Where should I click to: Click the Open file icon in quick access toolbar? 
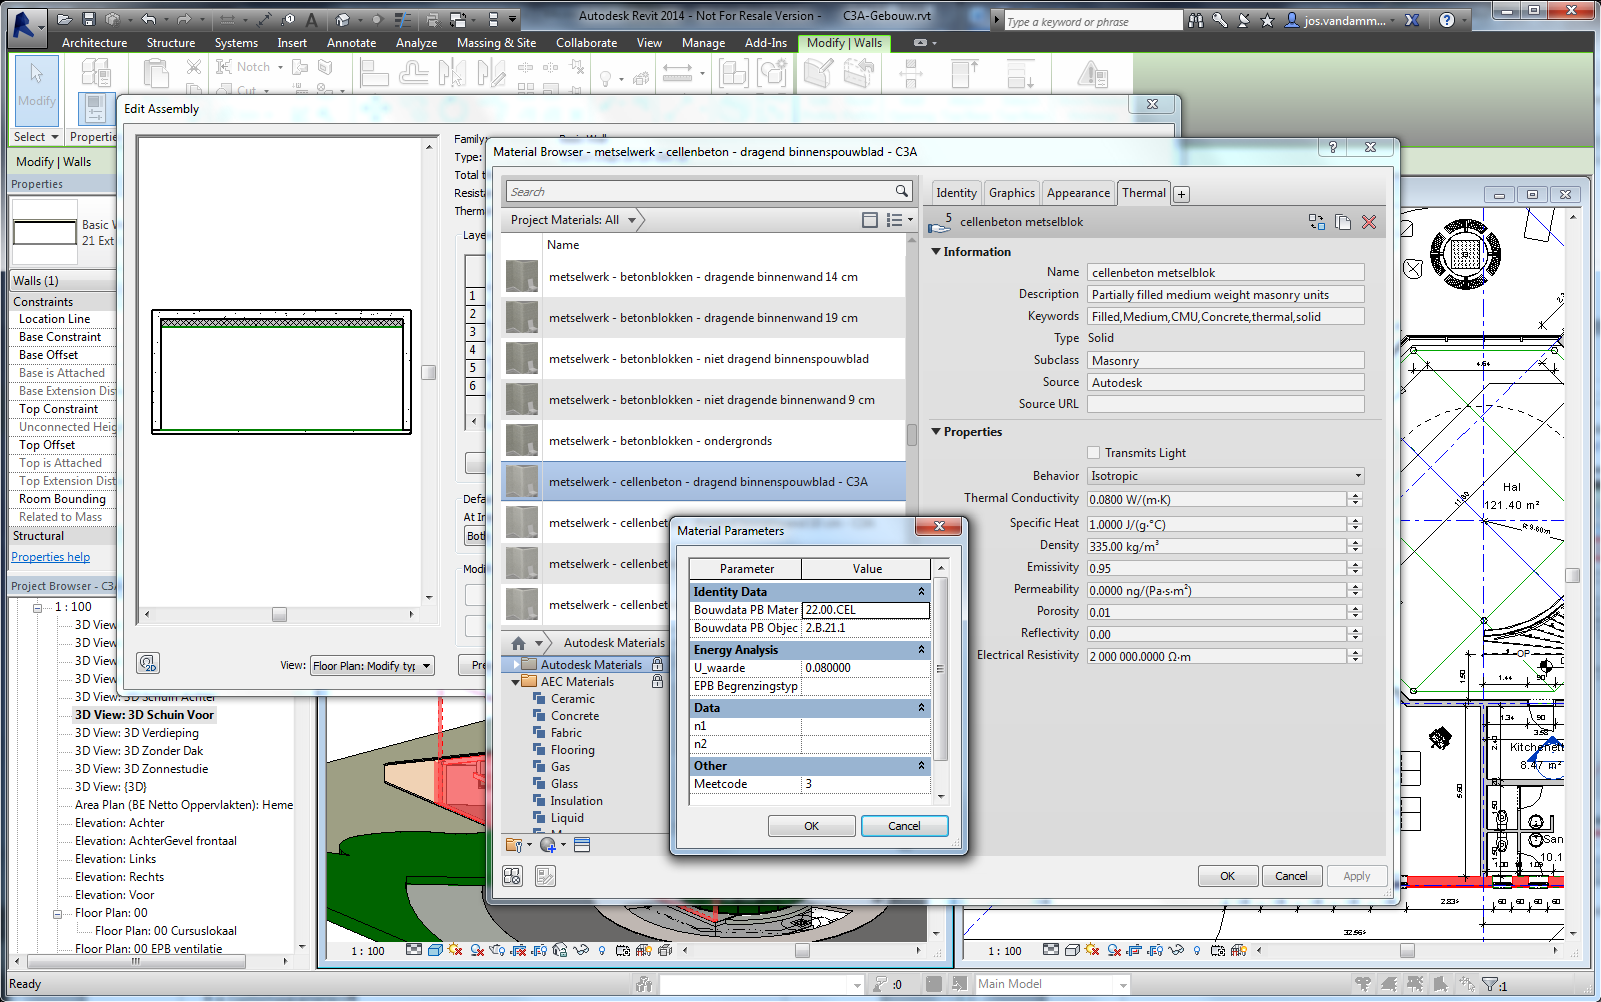click(64, 19)
